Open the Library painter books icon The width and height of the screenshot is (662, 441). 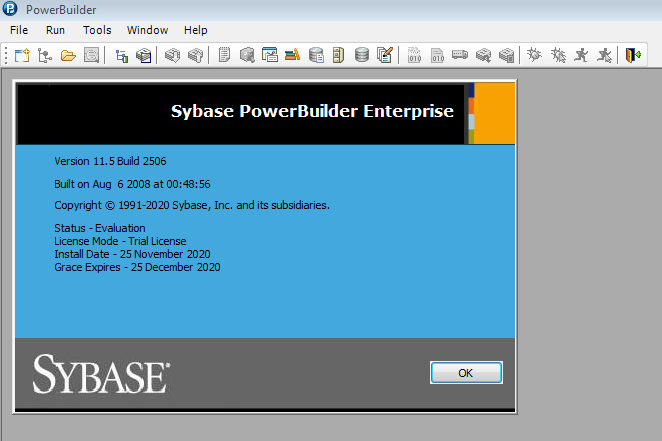click(293, 55)
